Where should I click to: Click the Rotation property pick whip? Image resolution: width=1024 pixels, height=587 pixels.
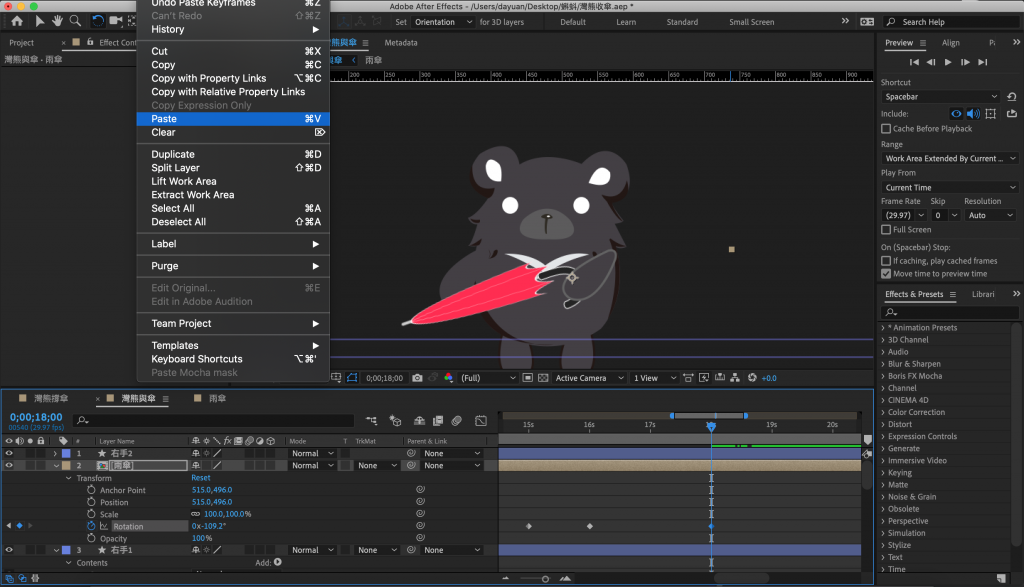pos(421,526)
